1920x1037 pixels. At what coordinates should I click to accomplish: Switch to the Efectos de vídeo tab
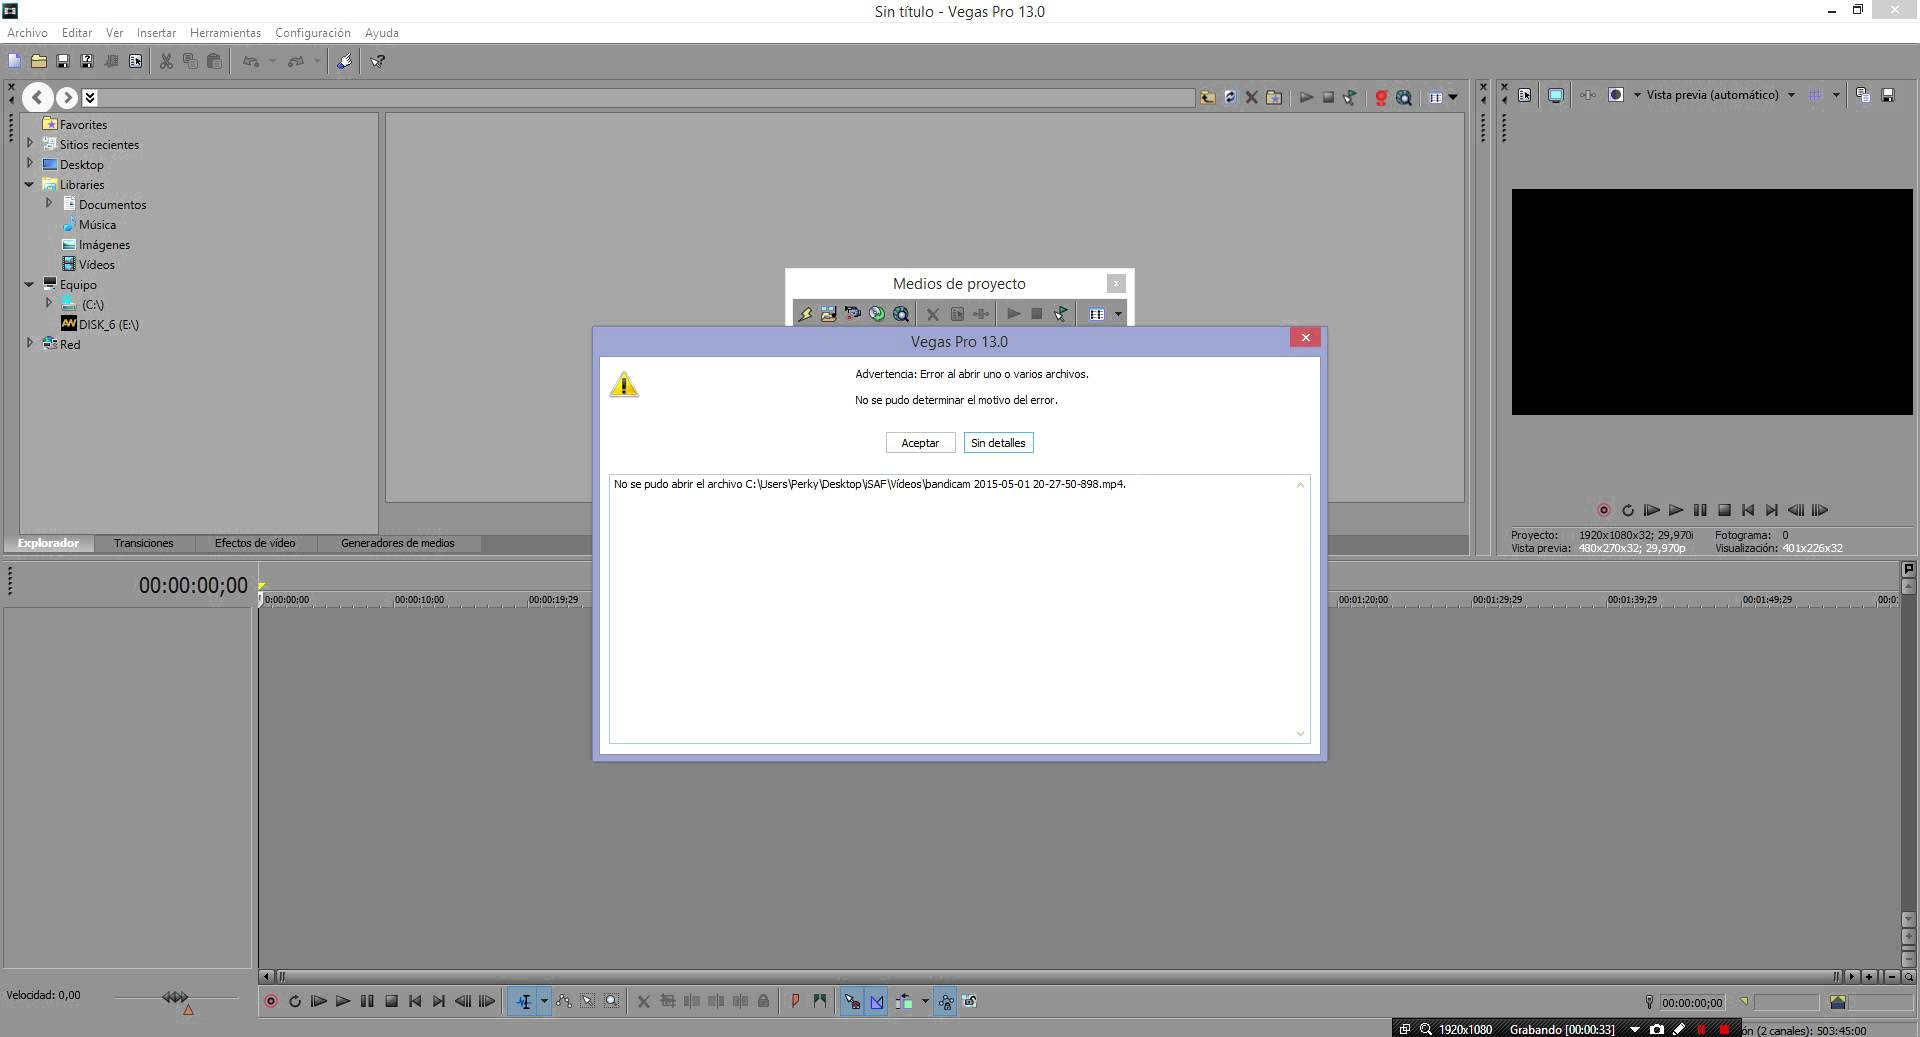(255, 543)
